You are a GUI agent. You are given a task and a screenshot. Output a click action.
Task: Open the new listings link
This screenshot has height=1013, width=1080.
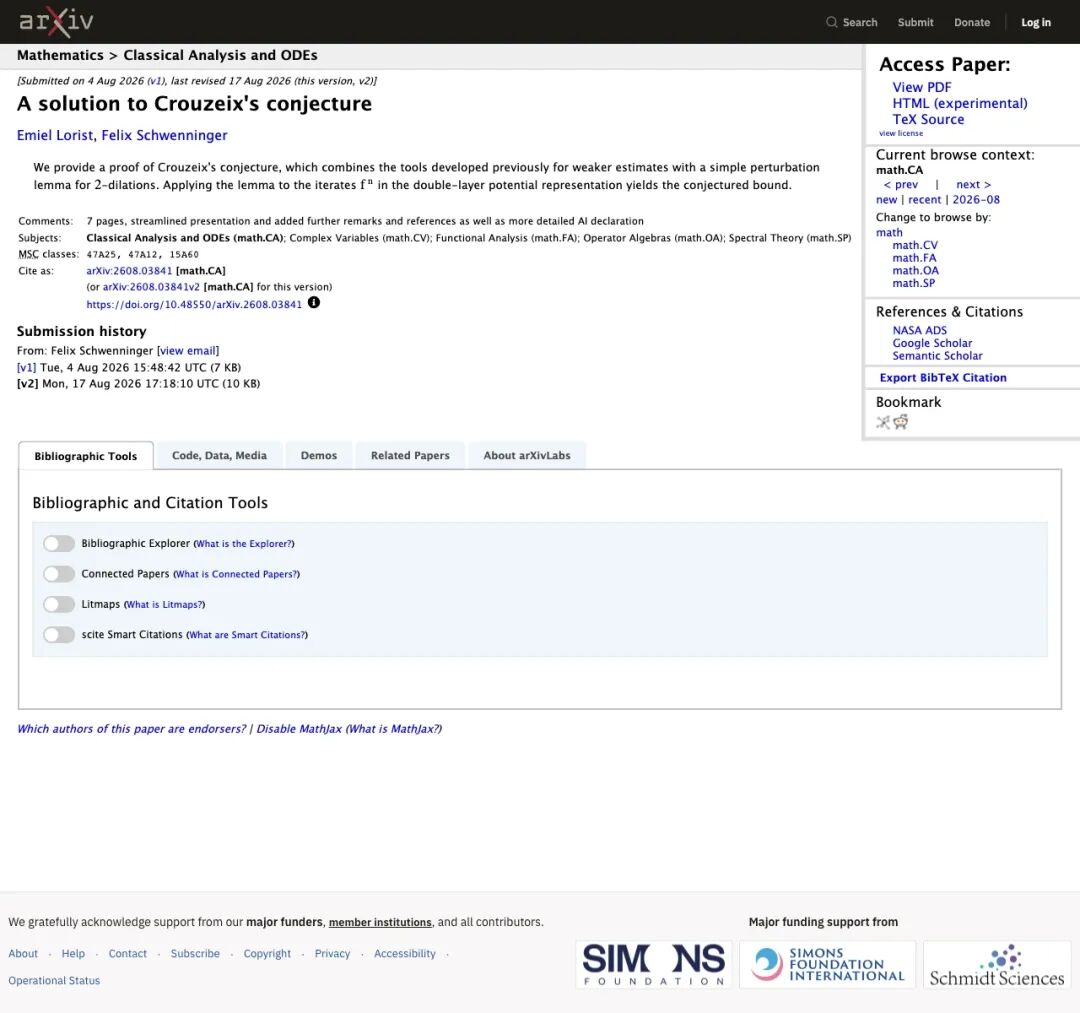886,200
